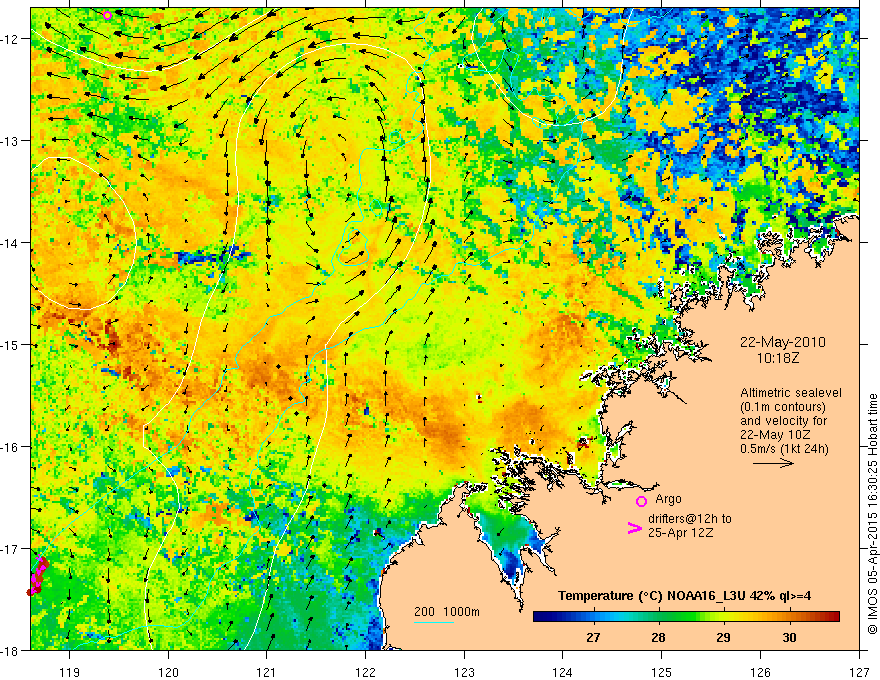Click the latitude axis label -18
This screenshot has height=680, width=880.
point(11,650)
